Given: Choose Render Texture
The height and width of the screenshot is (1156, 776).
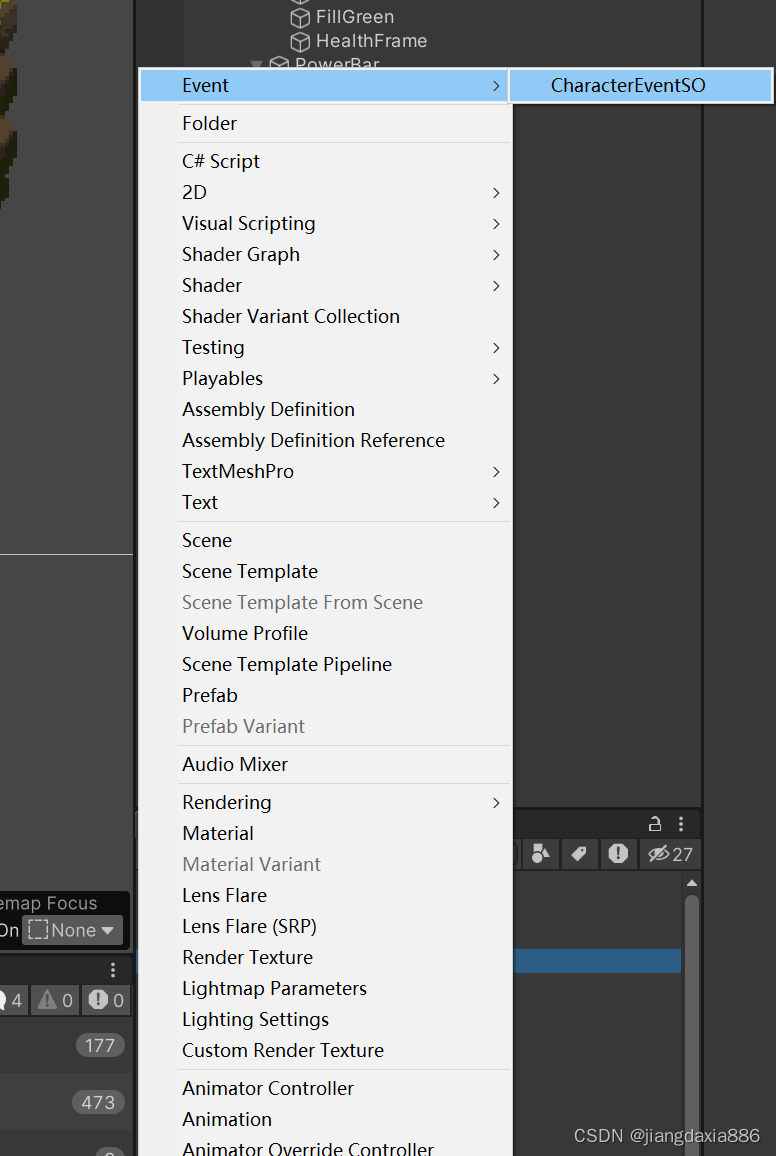Looking at the screenshot, I should (325, 957).
